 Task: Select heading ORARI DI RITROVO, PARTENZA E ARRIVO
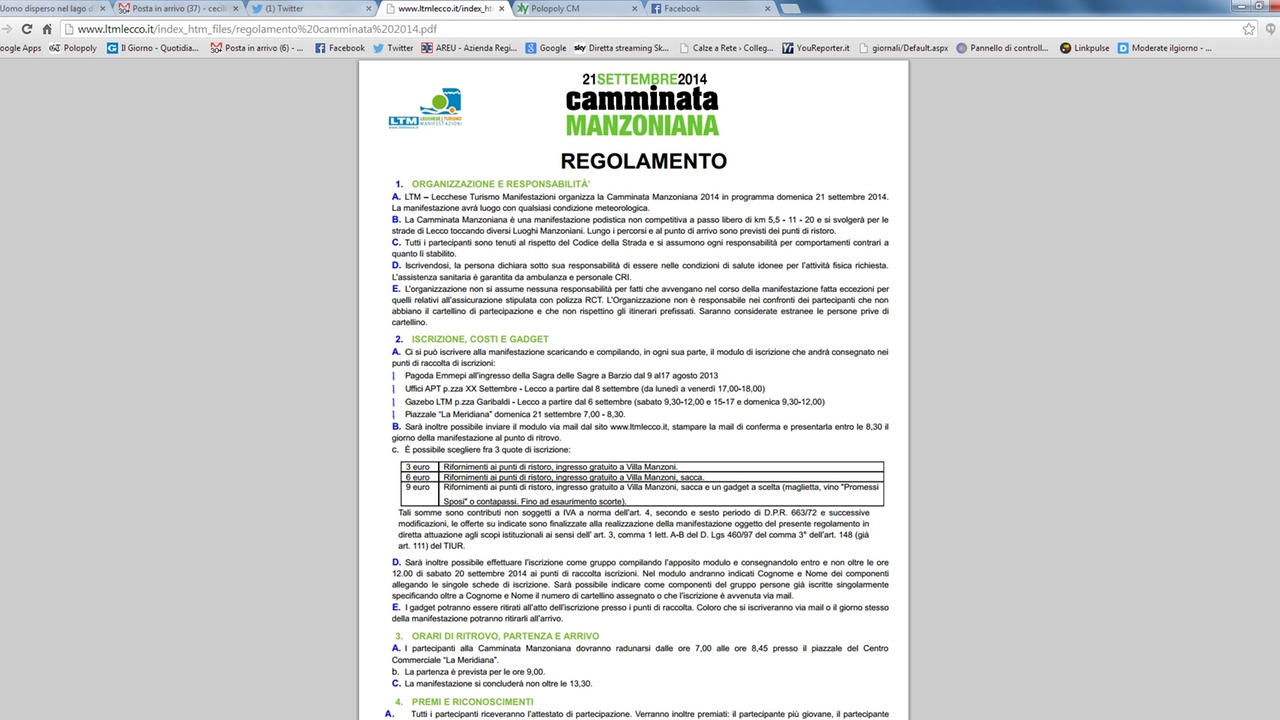point(505,636)
